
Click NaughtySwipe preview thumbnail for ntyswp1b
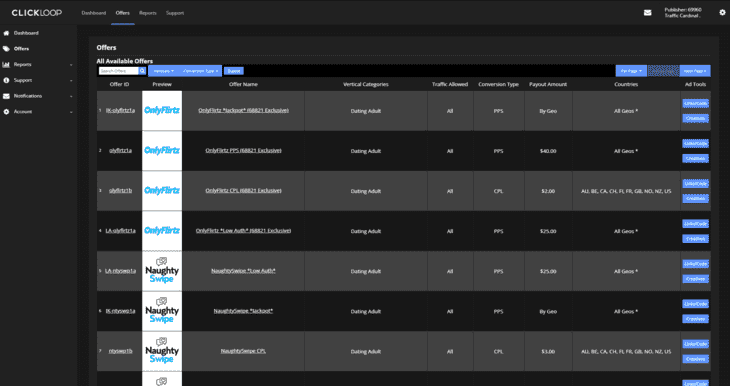click(162, 351)
